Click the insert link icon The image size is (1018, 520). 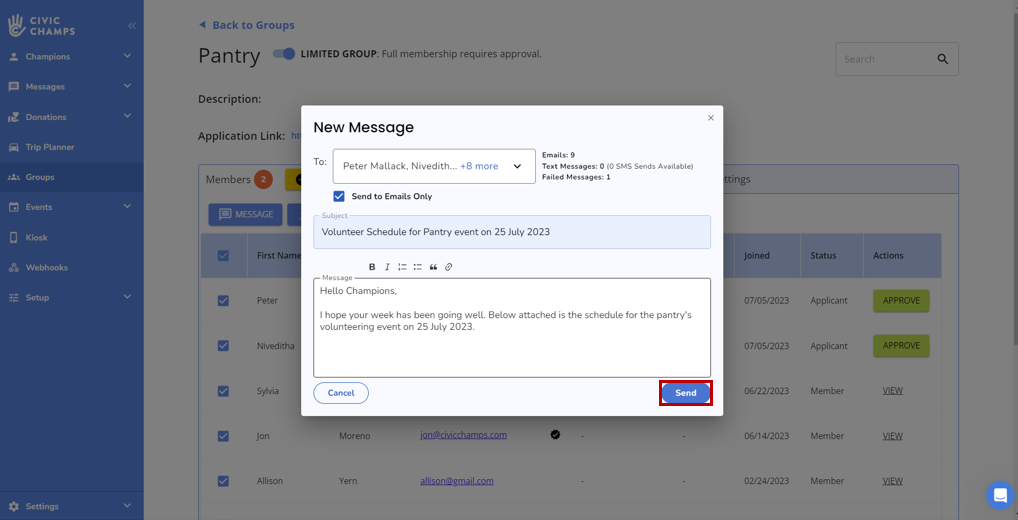[449, 267]
